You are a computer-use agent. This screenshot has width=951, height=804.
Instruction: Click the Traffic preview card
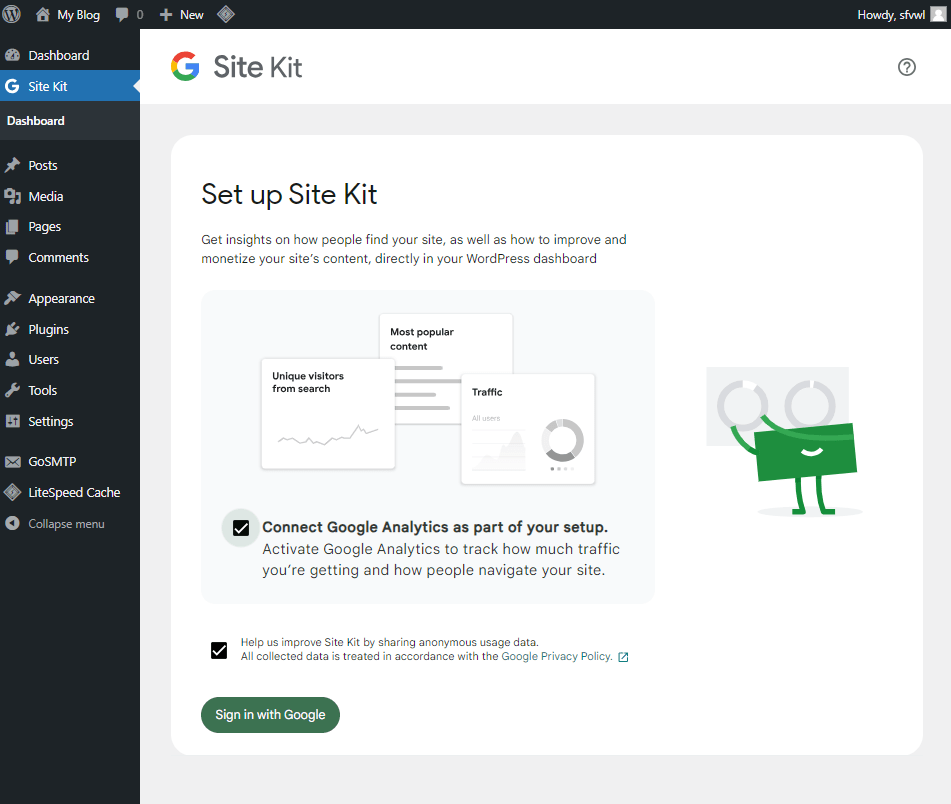(528, 429)
